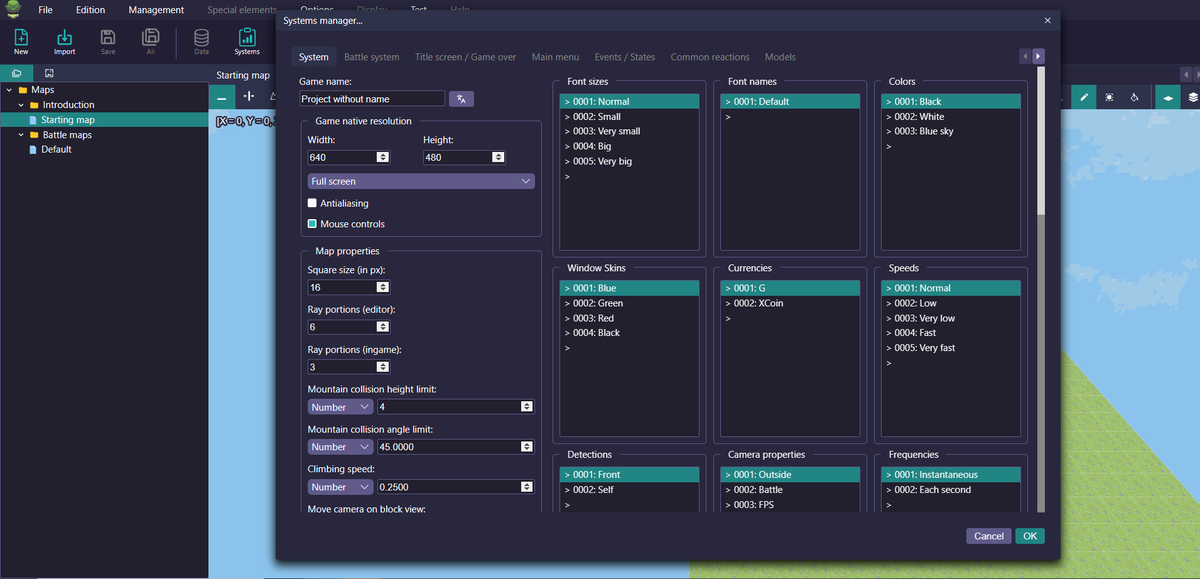Click the translate button next to game name
1200x579 pixels.
pyautogui.click(x=461, y=99)
